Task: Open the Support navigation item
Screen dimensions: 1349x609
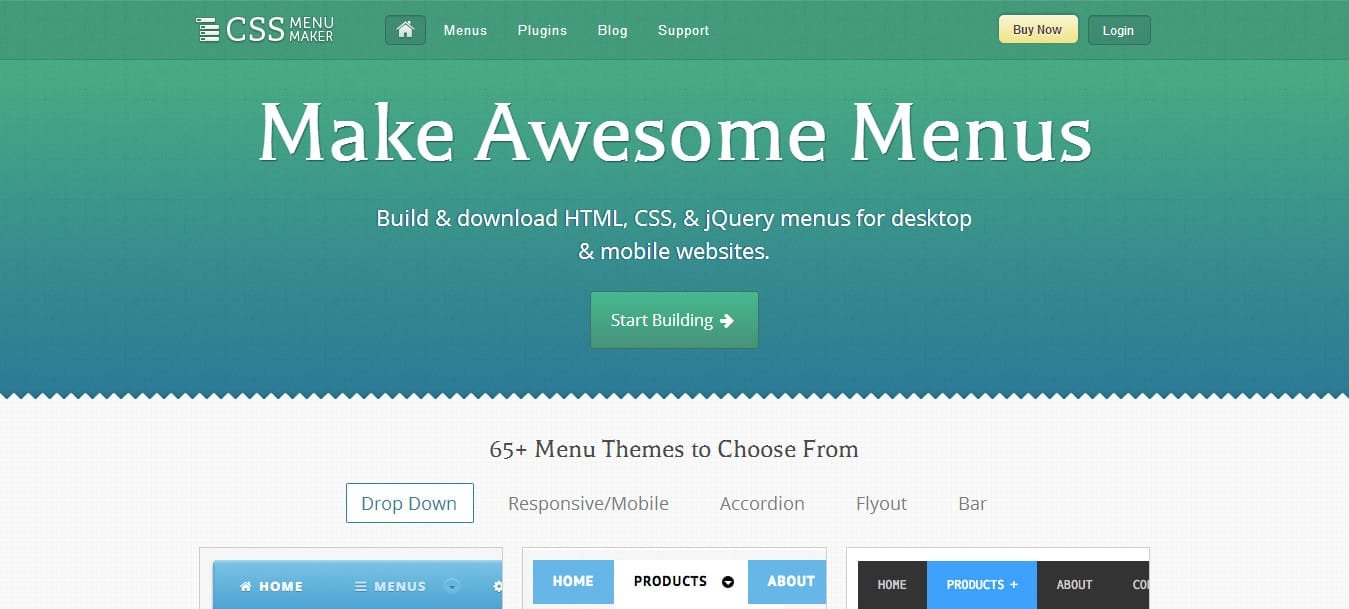Action: point(684,30)
